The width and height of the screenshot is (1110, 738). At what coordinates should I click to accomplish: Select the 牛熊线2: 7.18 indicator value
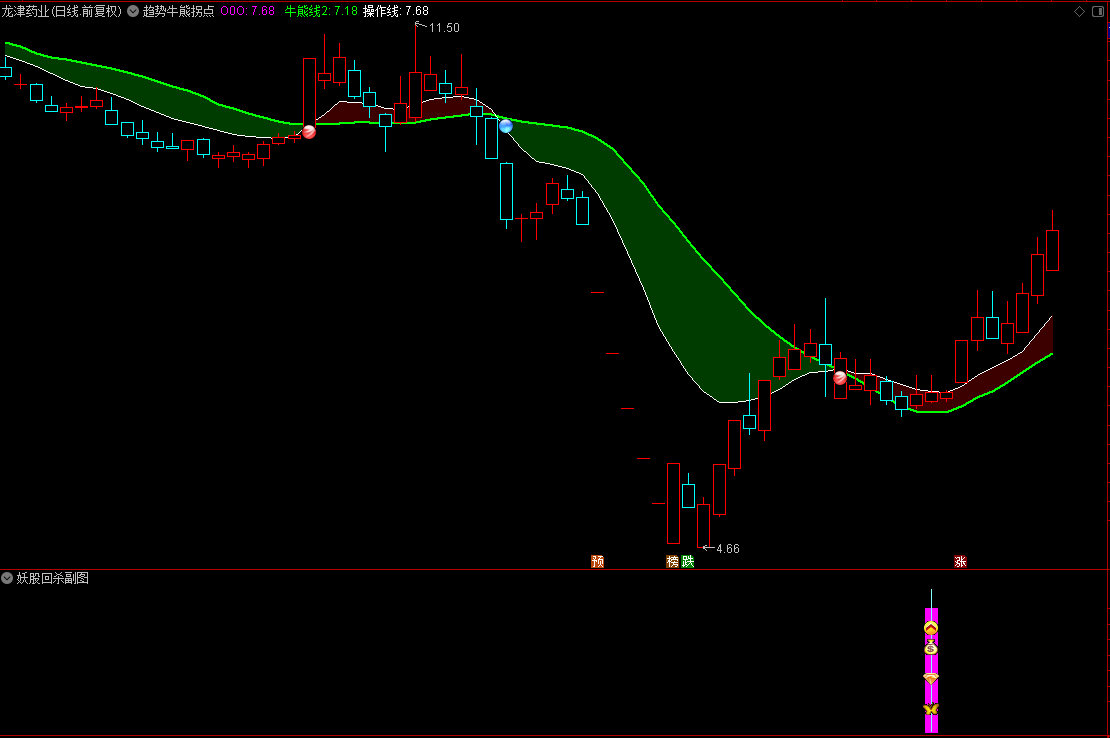[321, 11]
